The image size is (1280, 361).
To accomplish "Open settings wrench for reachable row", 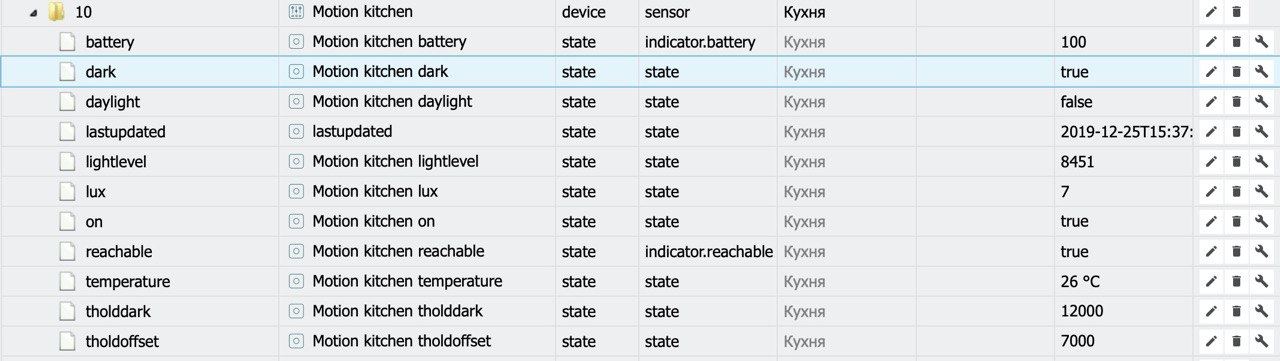I will click(x=1261, y=251).
